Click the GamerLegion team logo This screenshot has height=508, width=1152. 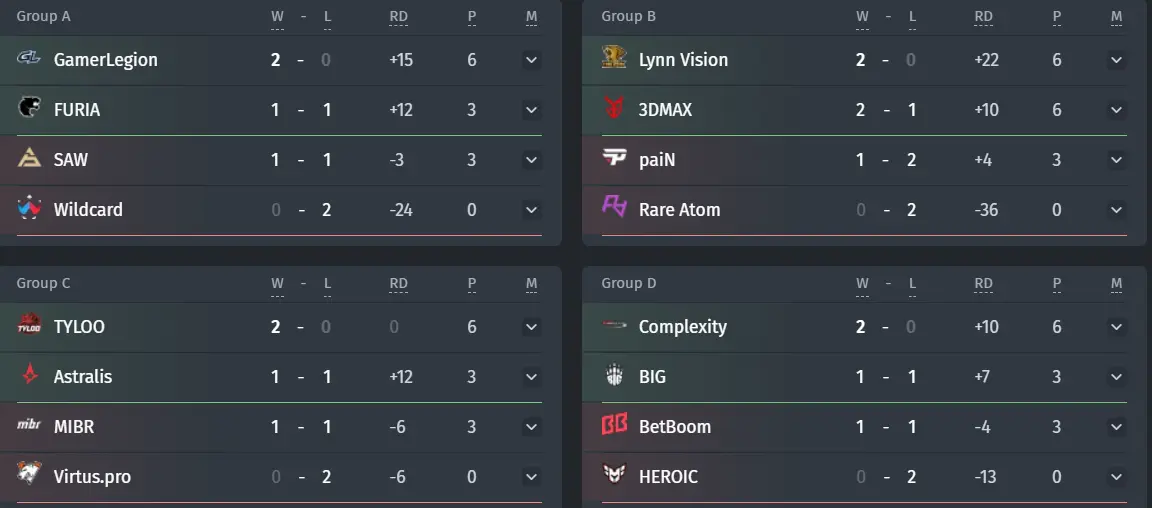tap(29, 57)
